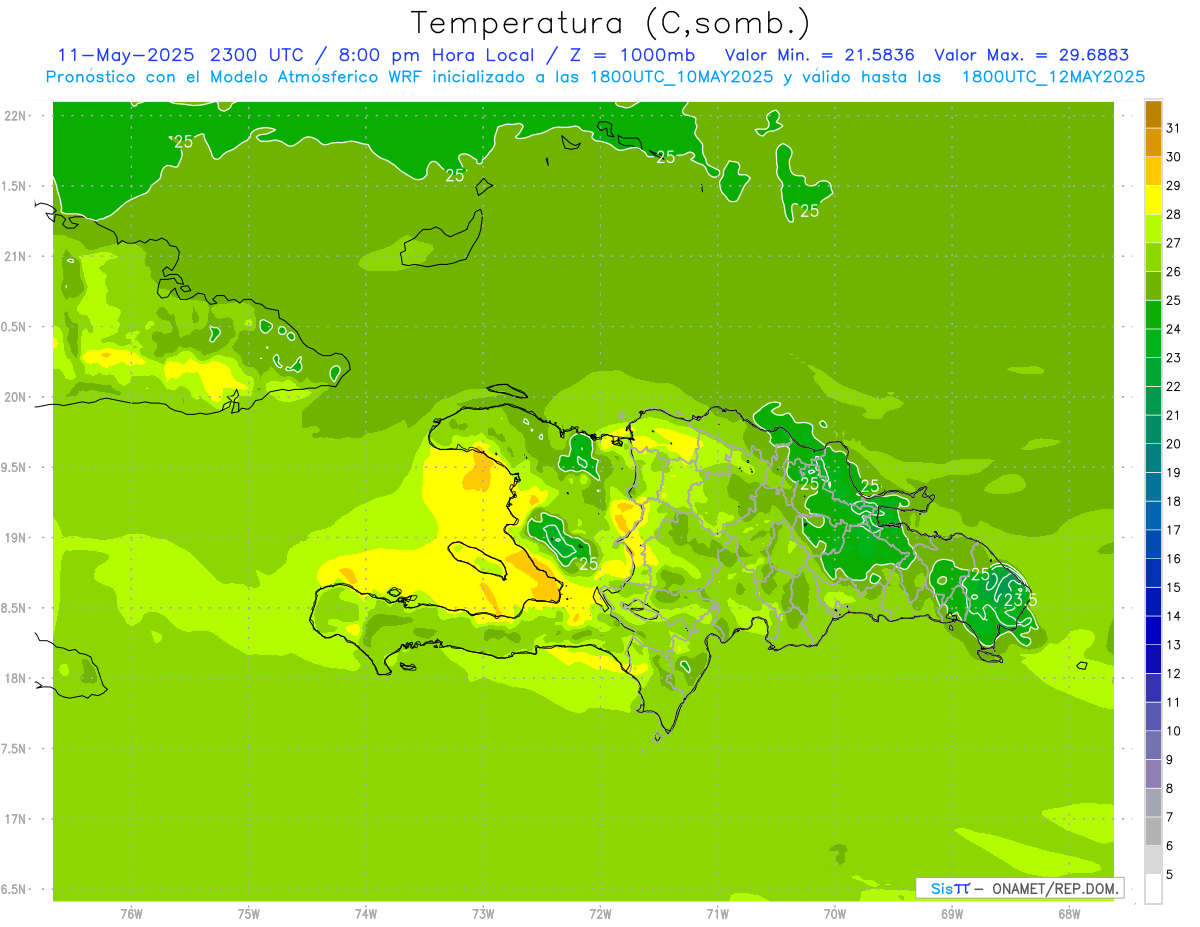The height and width of the screenshot is (927, 1200).
Task: Pick the white swatch at the legend bottom
Action: tap(1153, 889)
